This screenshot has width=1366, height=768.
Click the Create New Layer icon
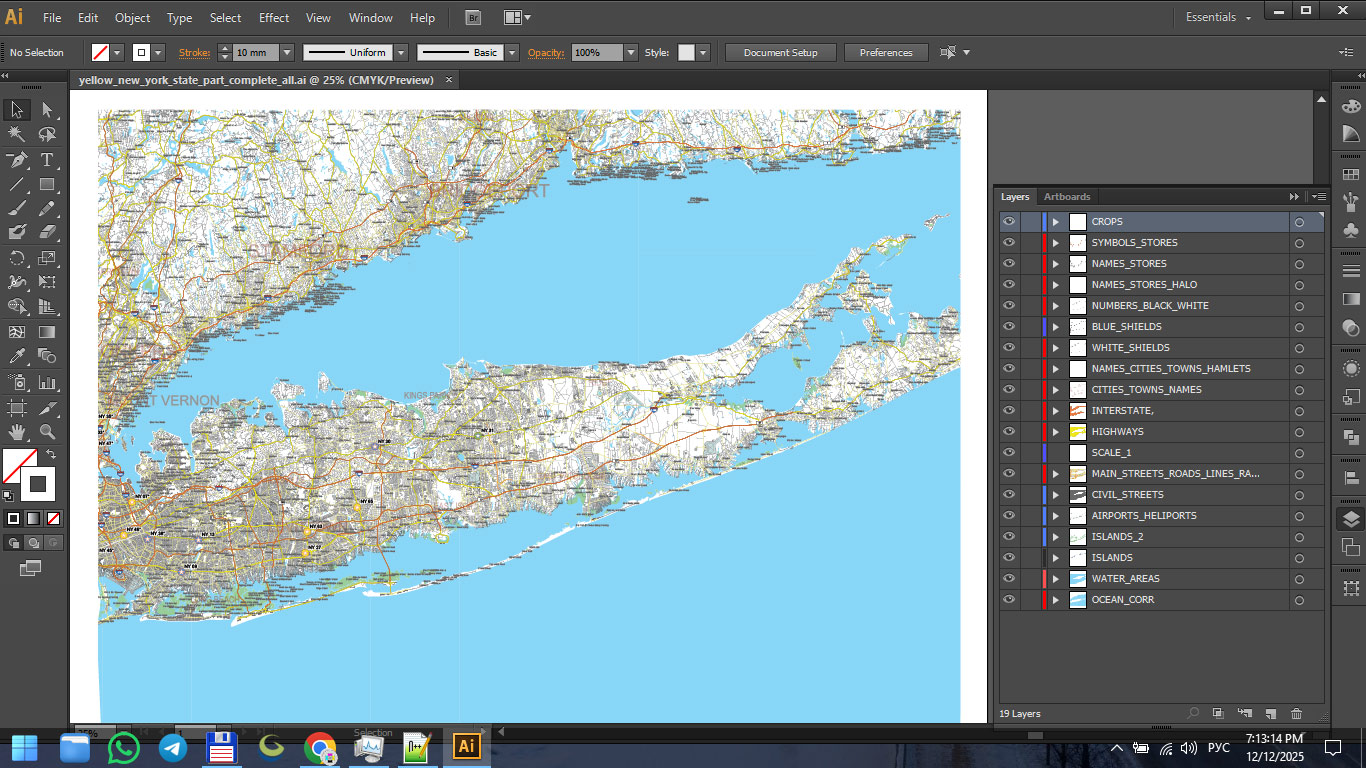tap(1270, 714)
